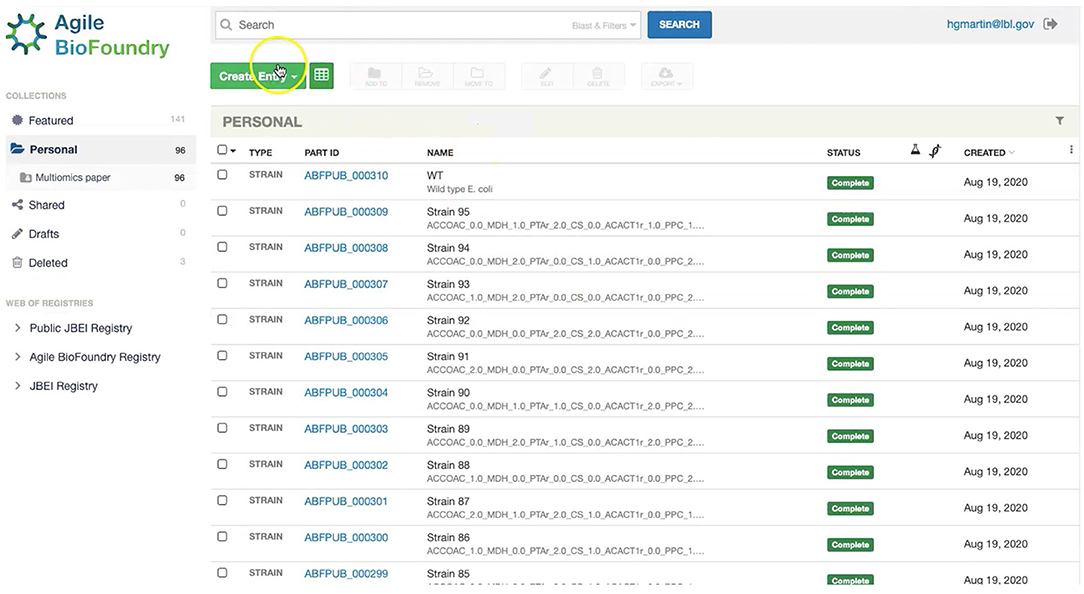Viewport: 1084px width, 594px height.
Task: Click the flask sample column icon
Action: 915,149
